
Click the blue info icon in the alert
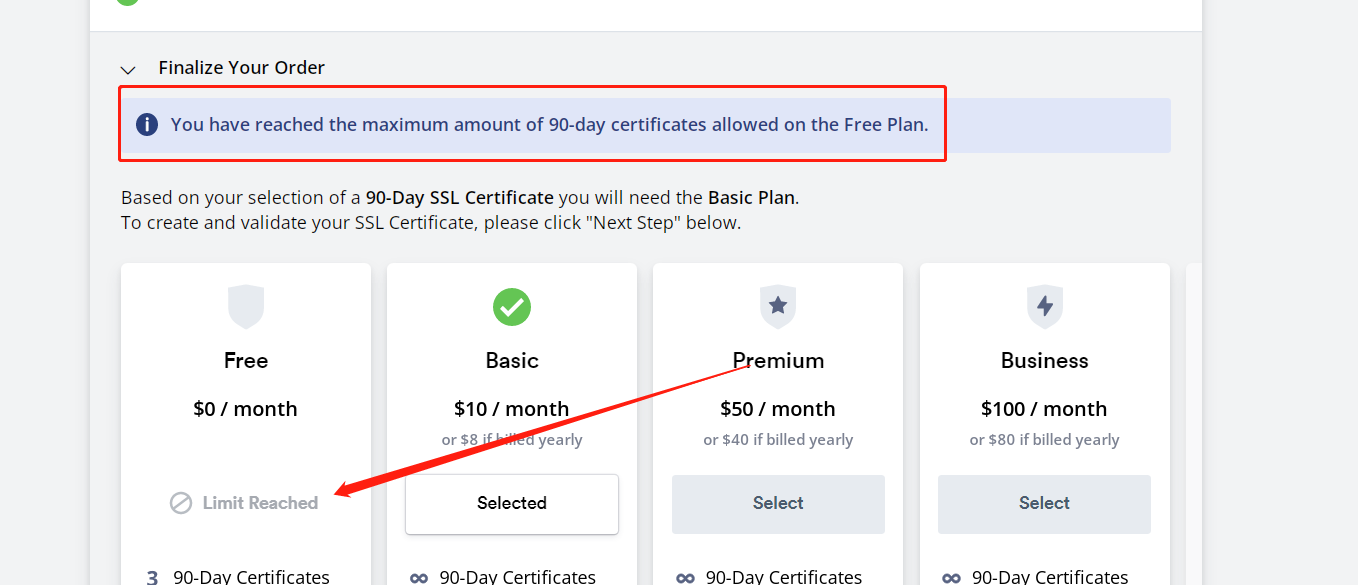click(x=147, y=125)
